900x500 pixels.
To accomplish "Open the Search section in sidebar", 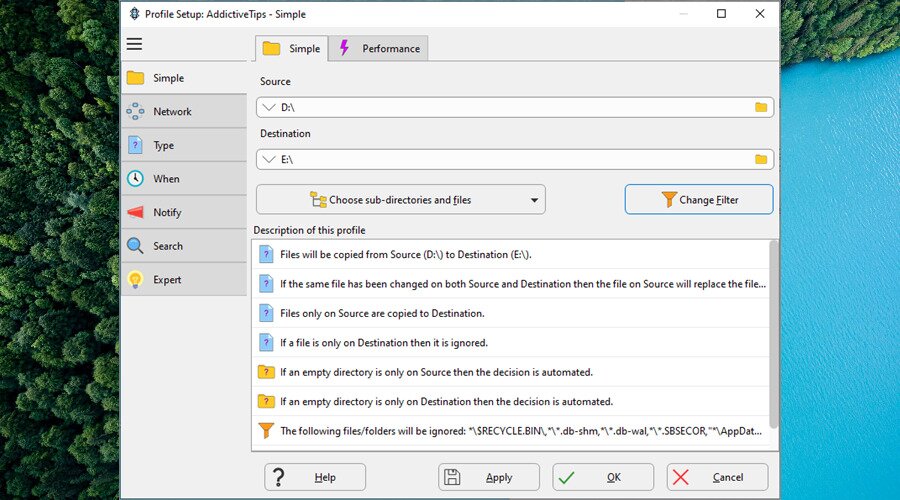I will [x=184, y=246].
